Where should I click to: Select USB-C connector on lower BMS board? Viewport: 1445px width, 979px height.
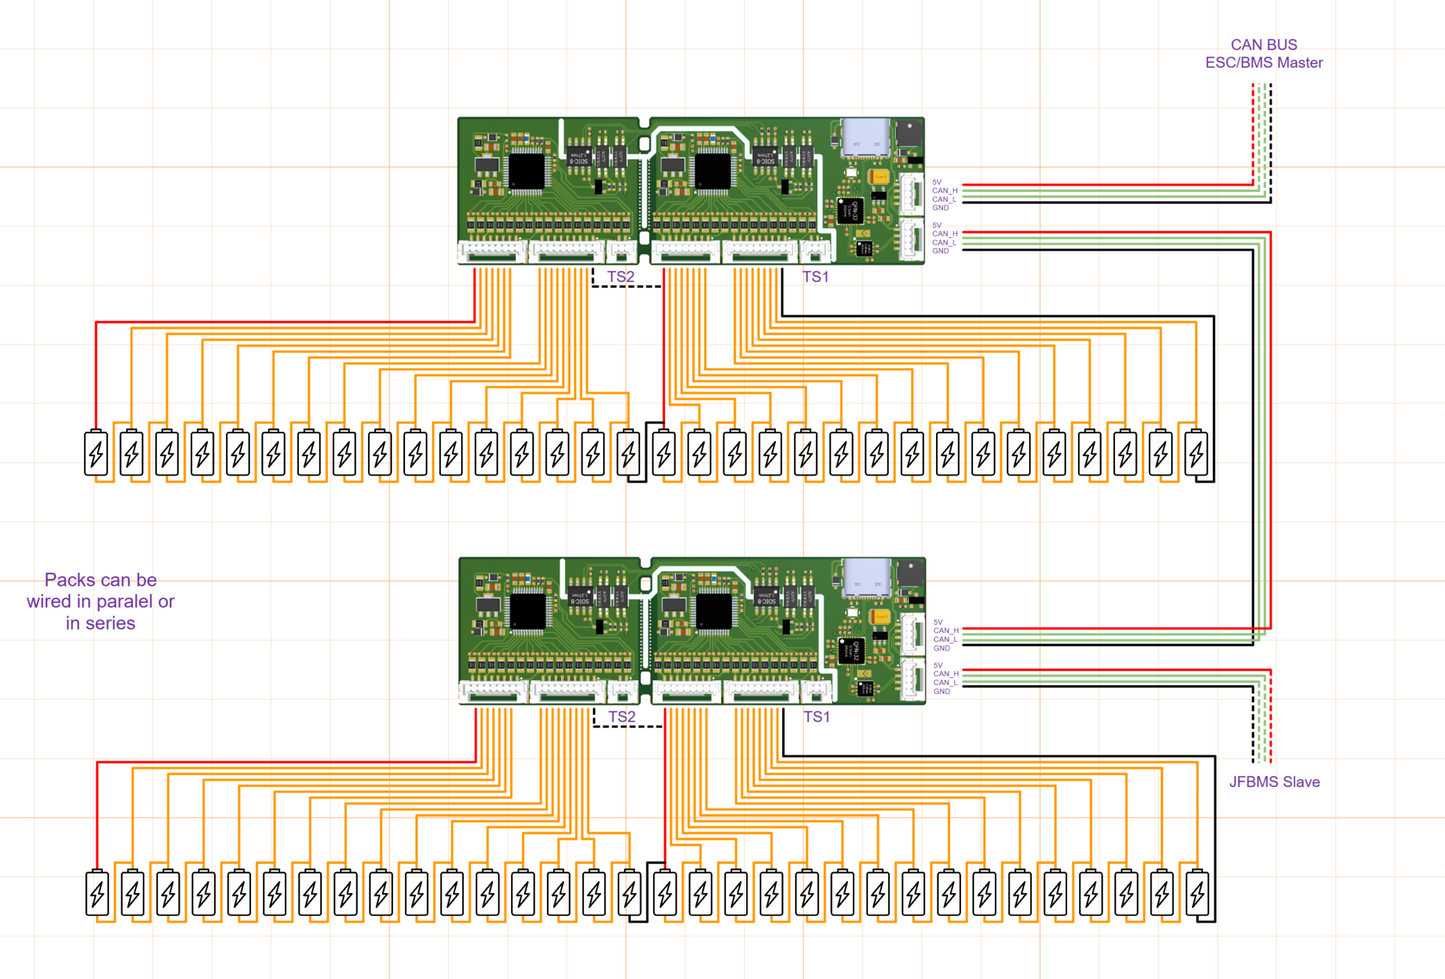point(866,578)
